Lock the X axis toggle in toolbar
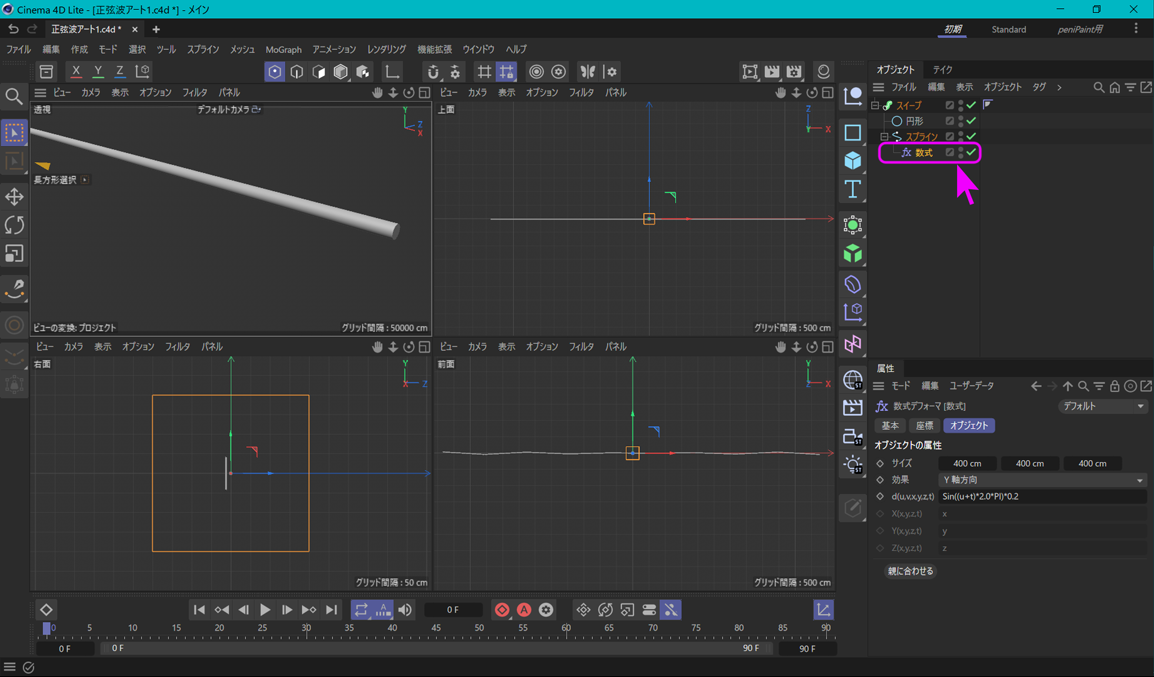This screenshot has width=1154, height=677. tap(76, 72)
